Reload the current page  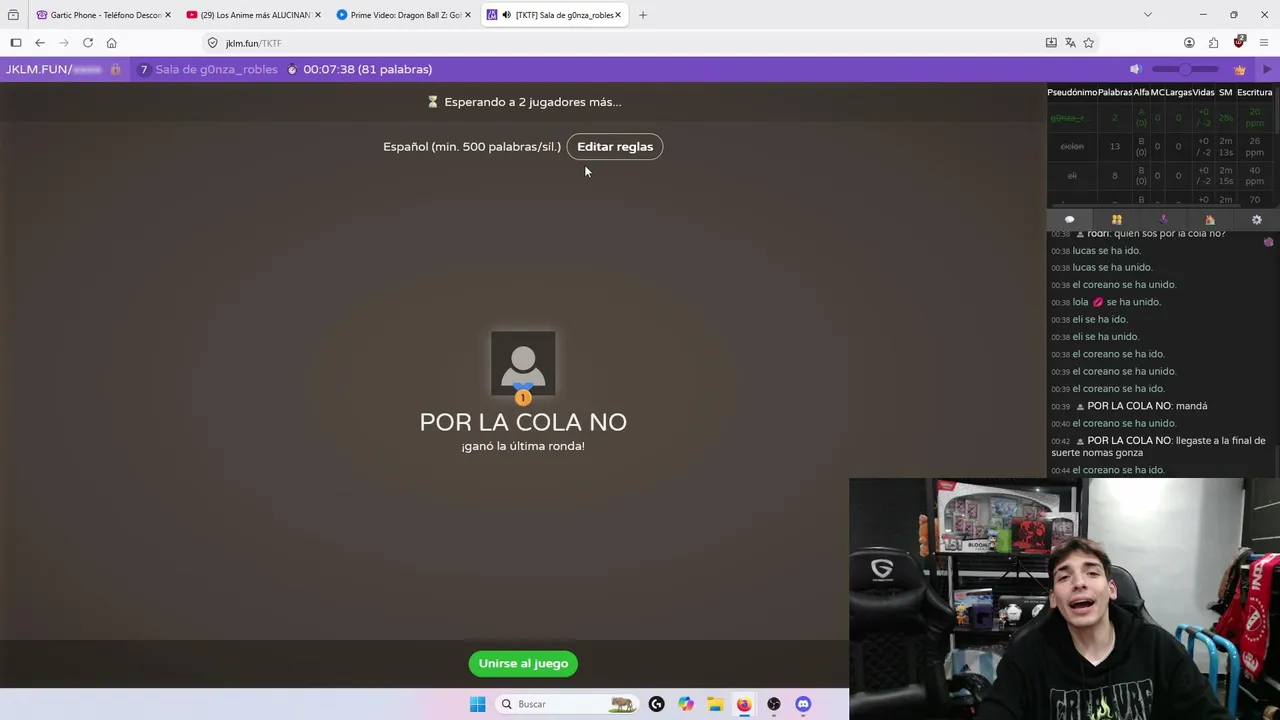click(x=88, y=43)
